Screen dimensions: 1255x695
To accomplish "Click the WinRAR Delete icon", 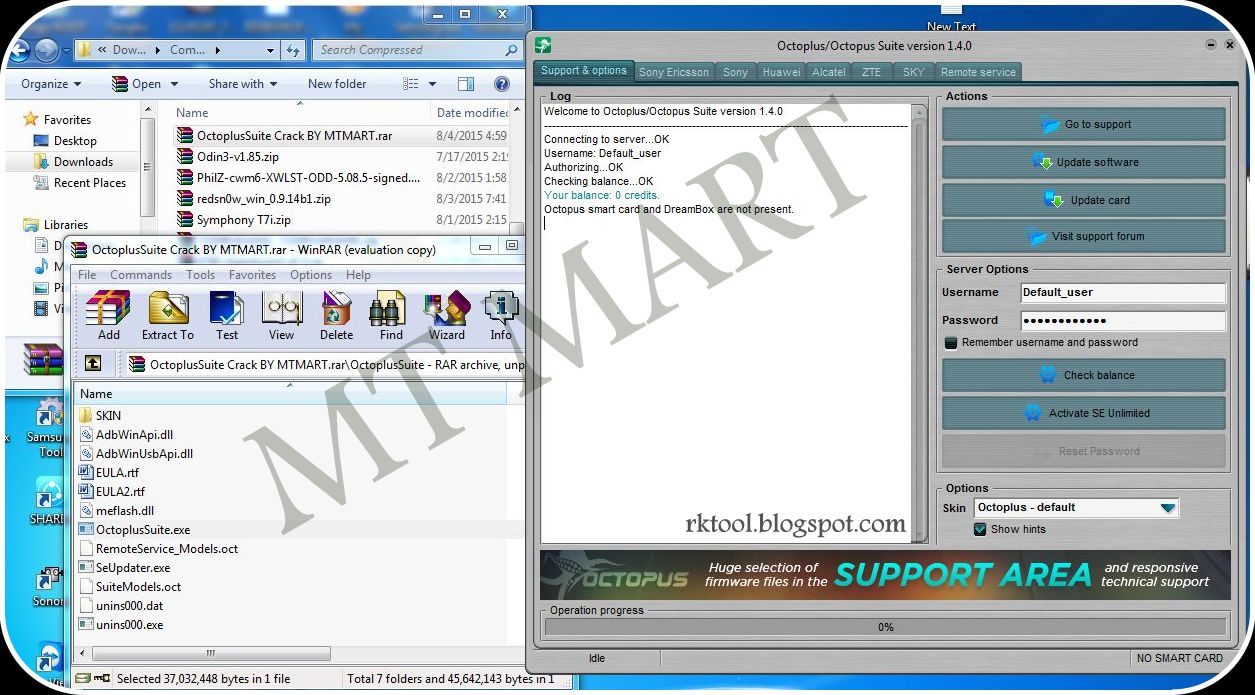I will pyautogui.click(x=337, y=309).
